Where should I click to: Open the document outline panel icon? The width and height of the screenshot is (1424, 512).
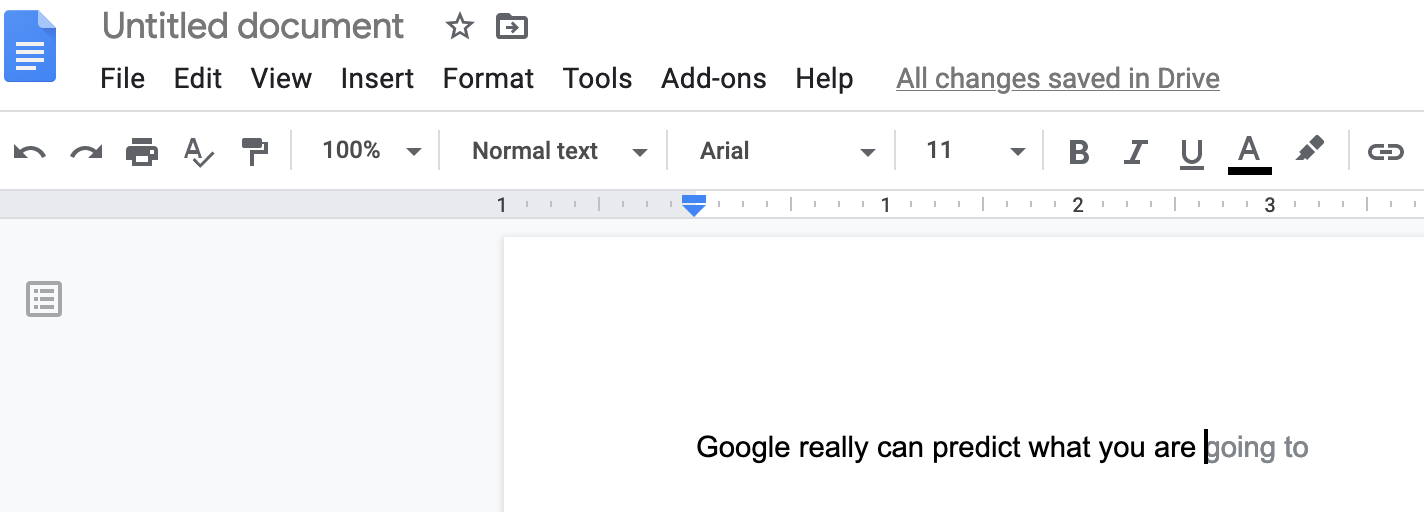click(44, 299)
